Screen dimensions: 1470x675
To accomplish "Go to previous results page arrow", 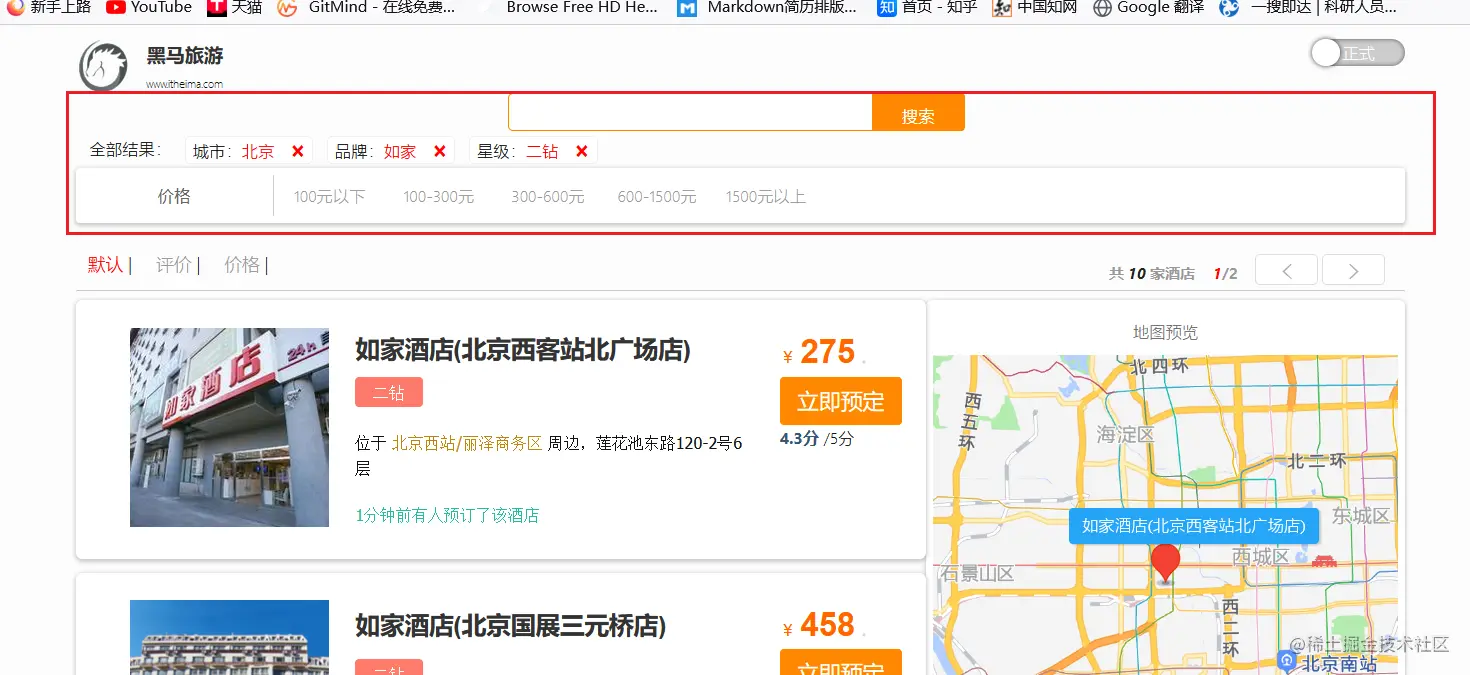I will tap(1286, 270).
